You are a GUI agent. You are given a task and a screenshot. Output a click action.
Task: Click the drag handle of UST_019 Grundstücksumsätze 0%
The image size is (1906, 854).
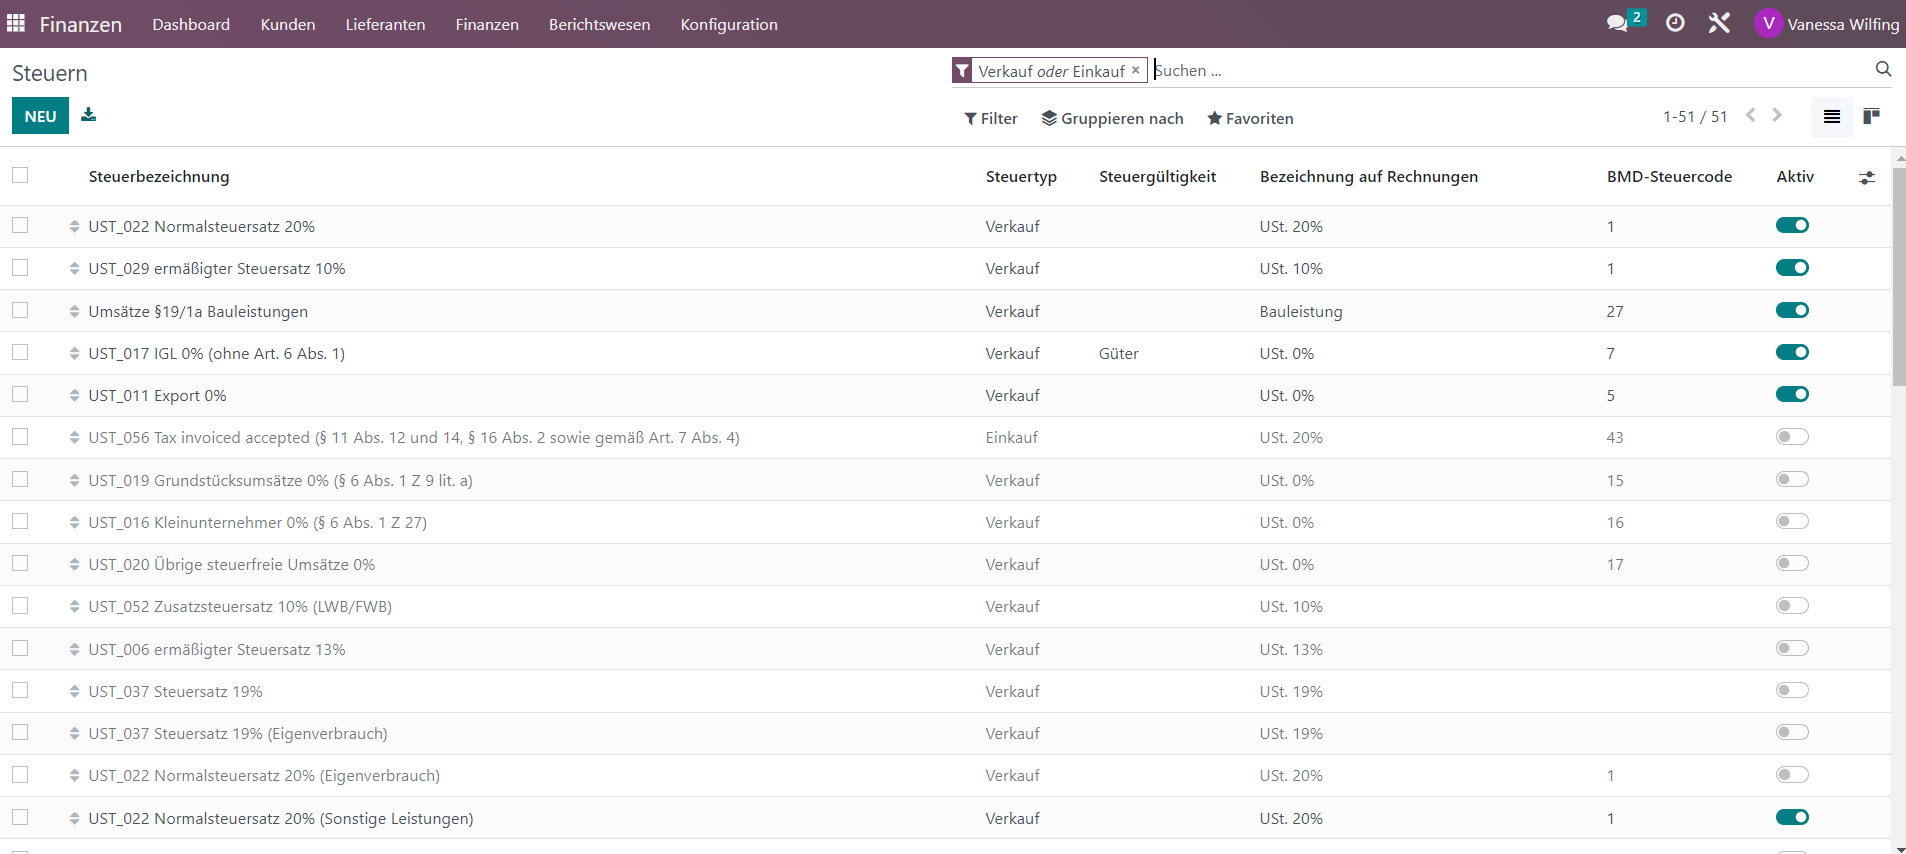point(75,480)
